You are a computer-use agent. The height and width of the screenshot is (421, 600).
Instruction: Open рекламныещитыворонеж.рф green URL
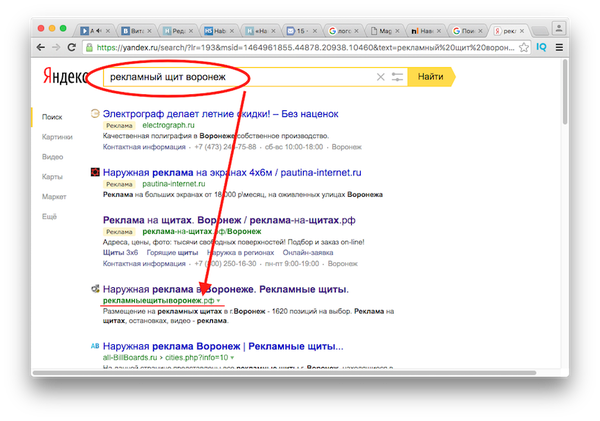[158, 301]
